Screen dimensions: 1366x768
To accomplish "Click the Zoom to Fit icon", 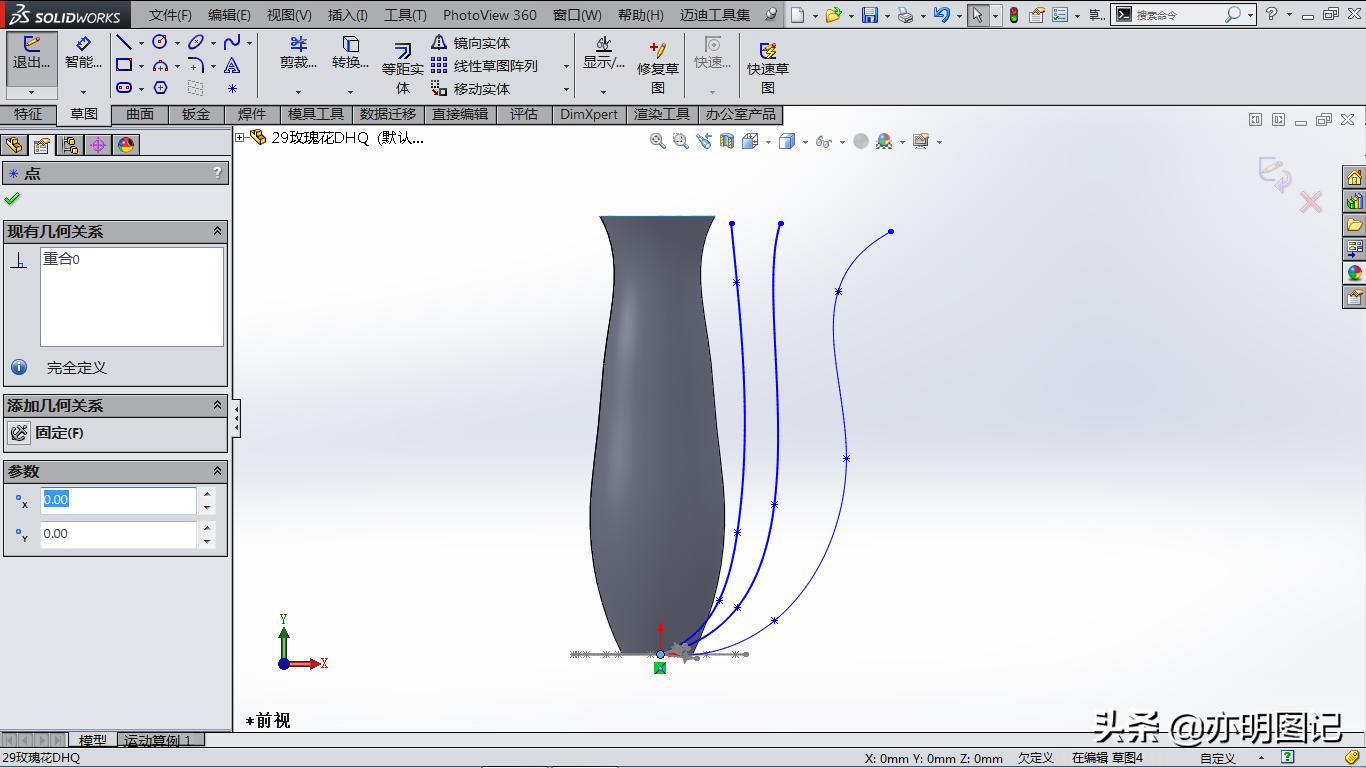I will tap(658, 141).
